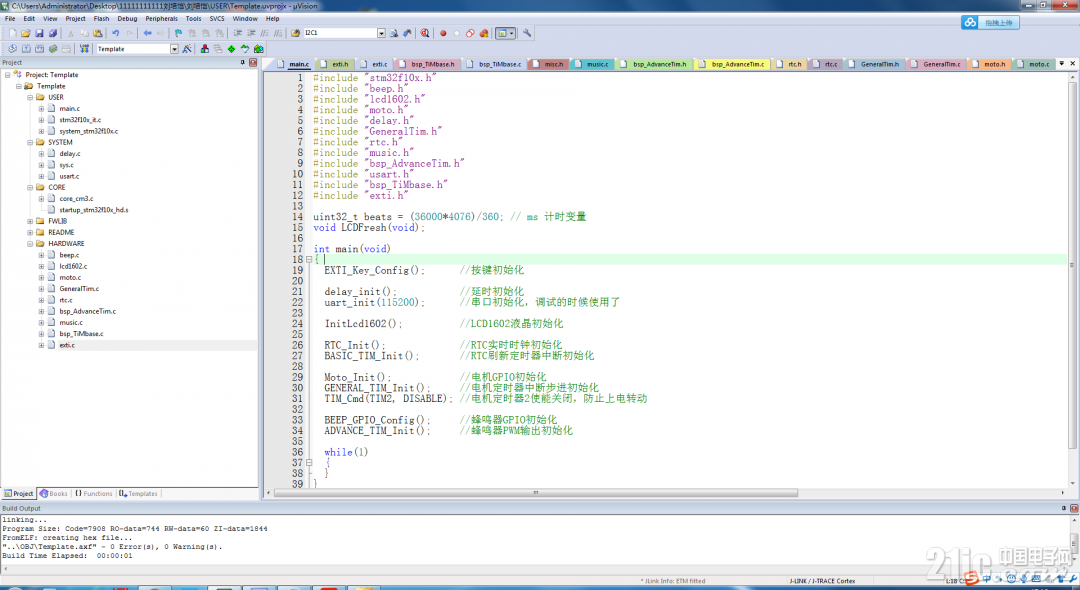Image resolution: width=1080 pixels, height=590 pixels.
Task: Collapse the USER folder in project tree
Action: 30,97
